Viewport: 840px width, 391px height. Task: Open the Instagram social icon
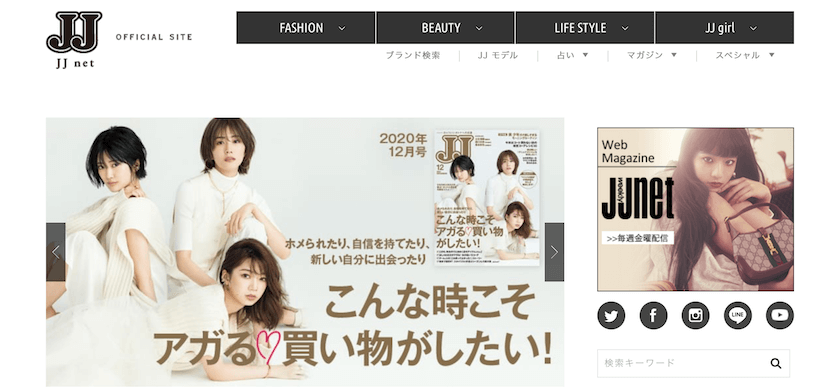point(695,315)
